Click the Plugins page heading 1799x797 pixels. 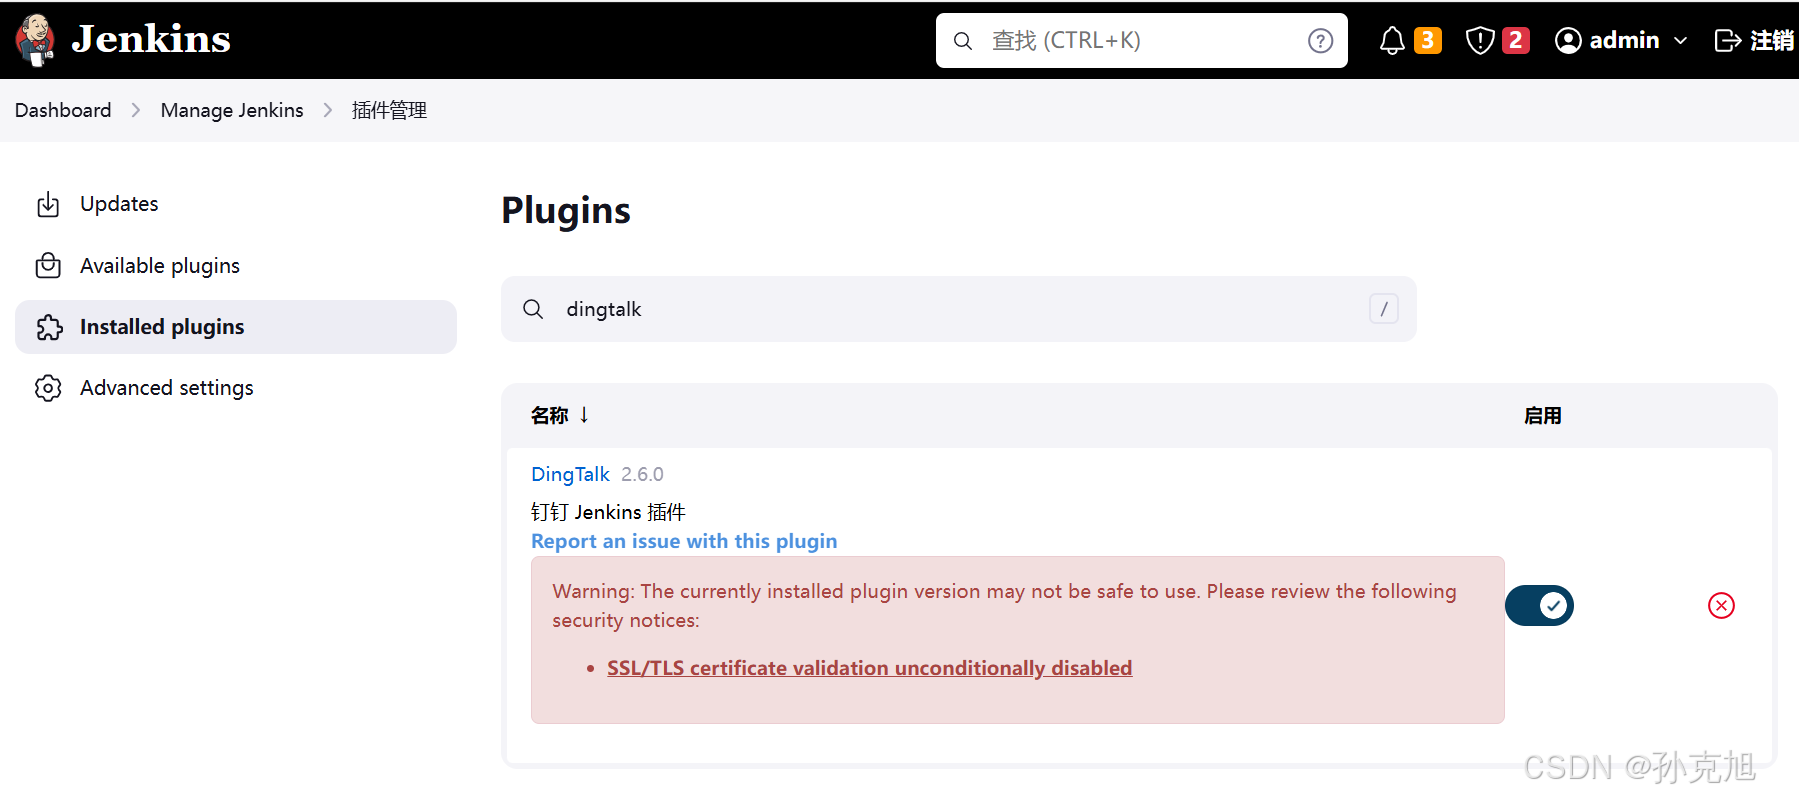click(x=566, y=211)
